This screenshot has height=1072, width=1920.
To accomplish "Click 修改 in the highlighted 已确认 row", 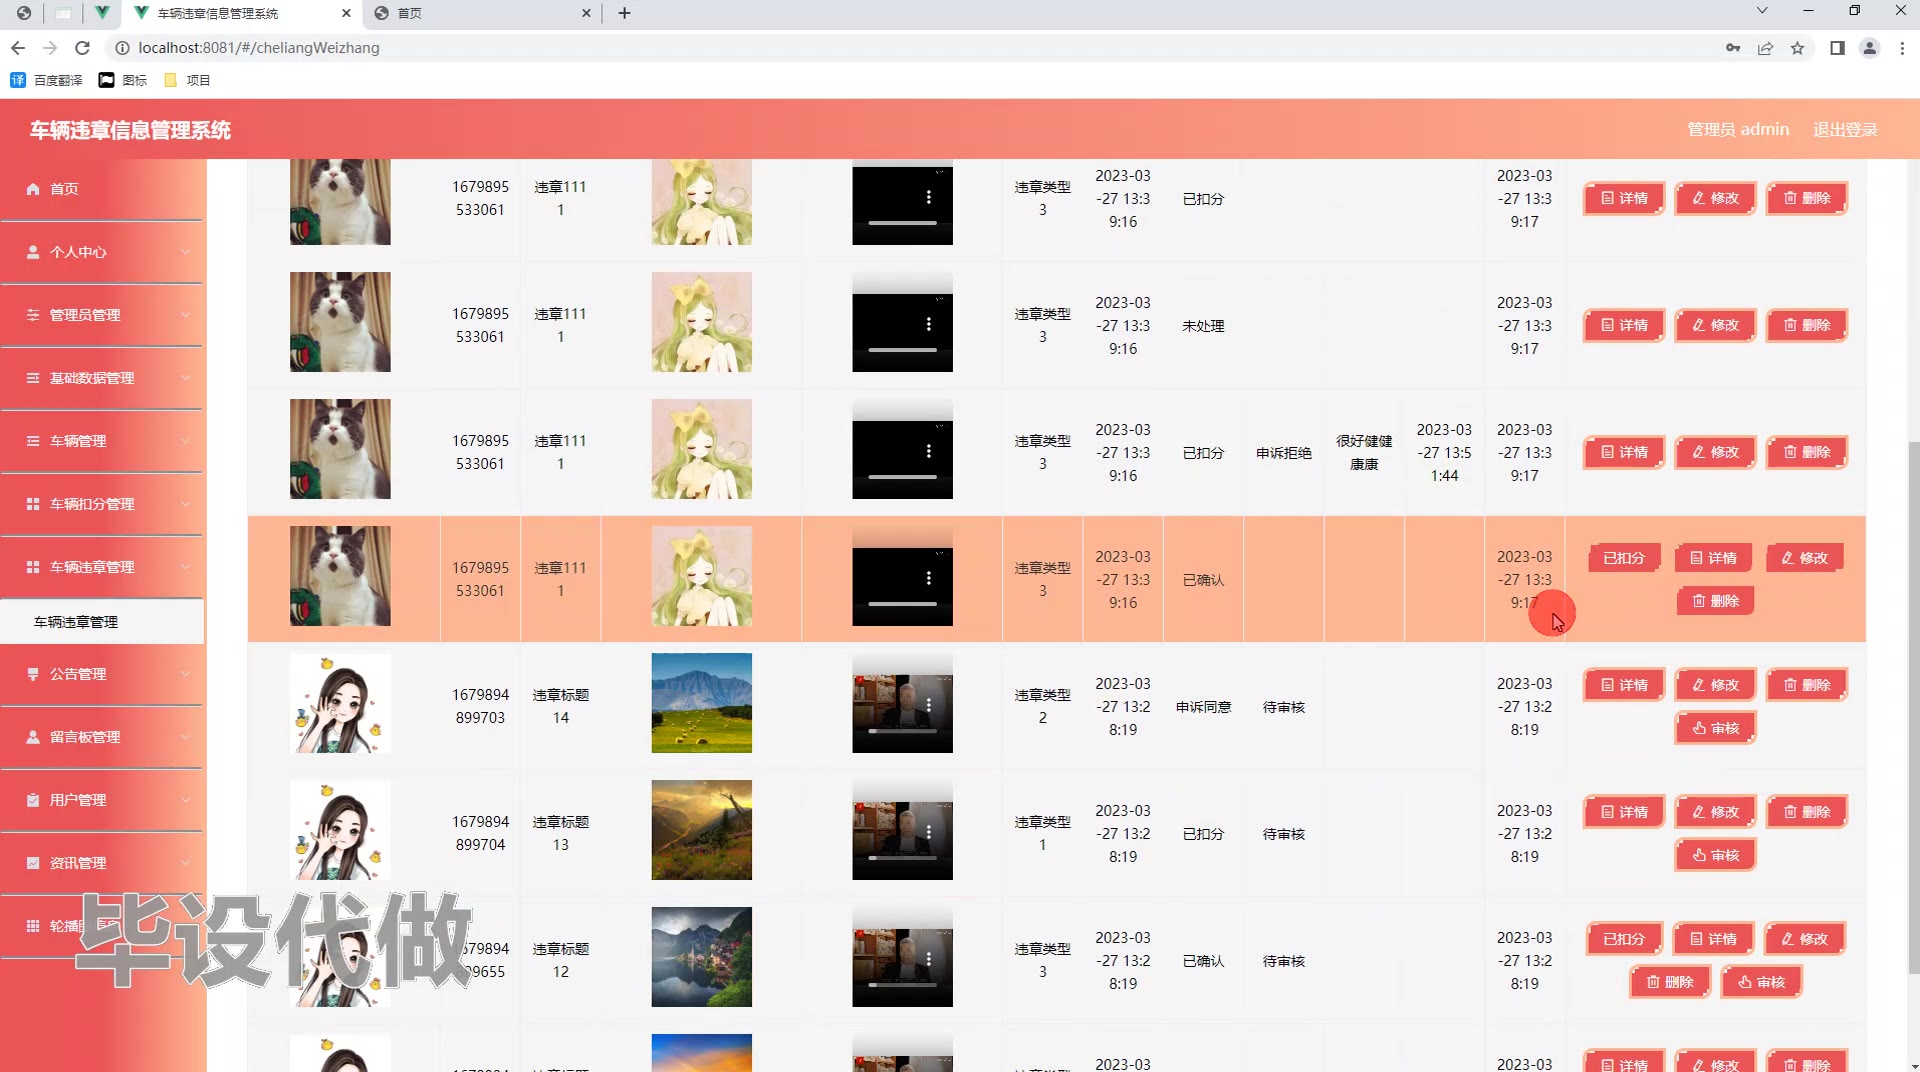I will coord(1804,558).
